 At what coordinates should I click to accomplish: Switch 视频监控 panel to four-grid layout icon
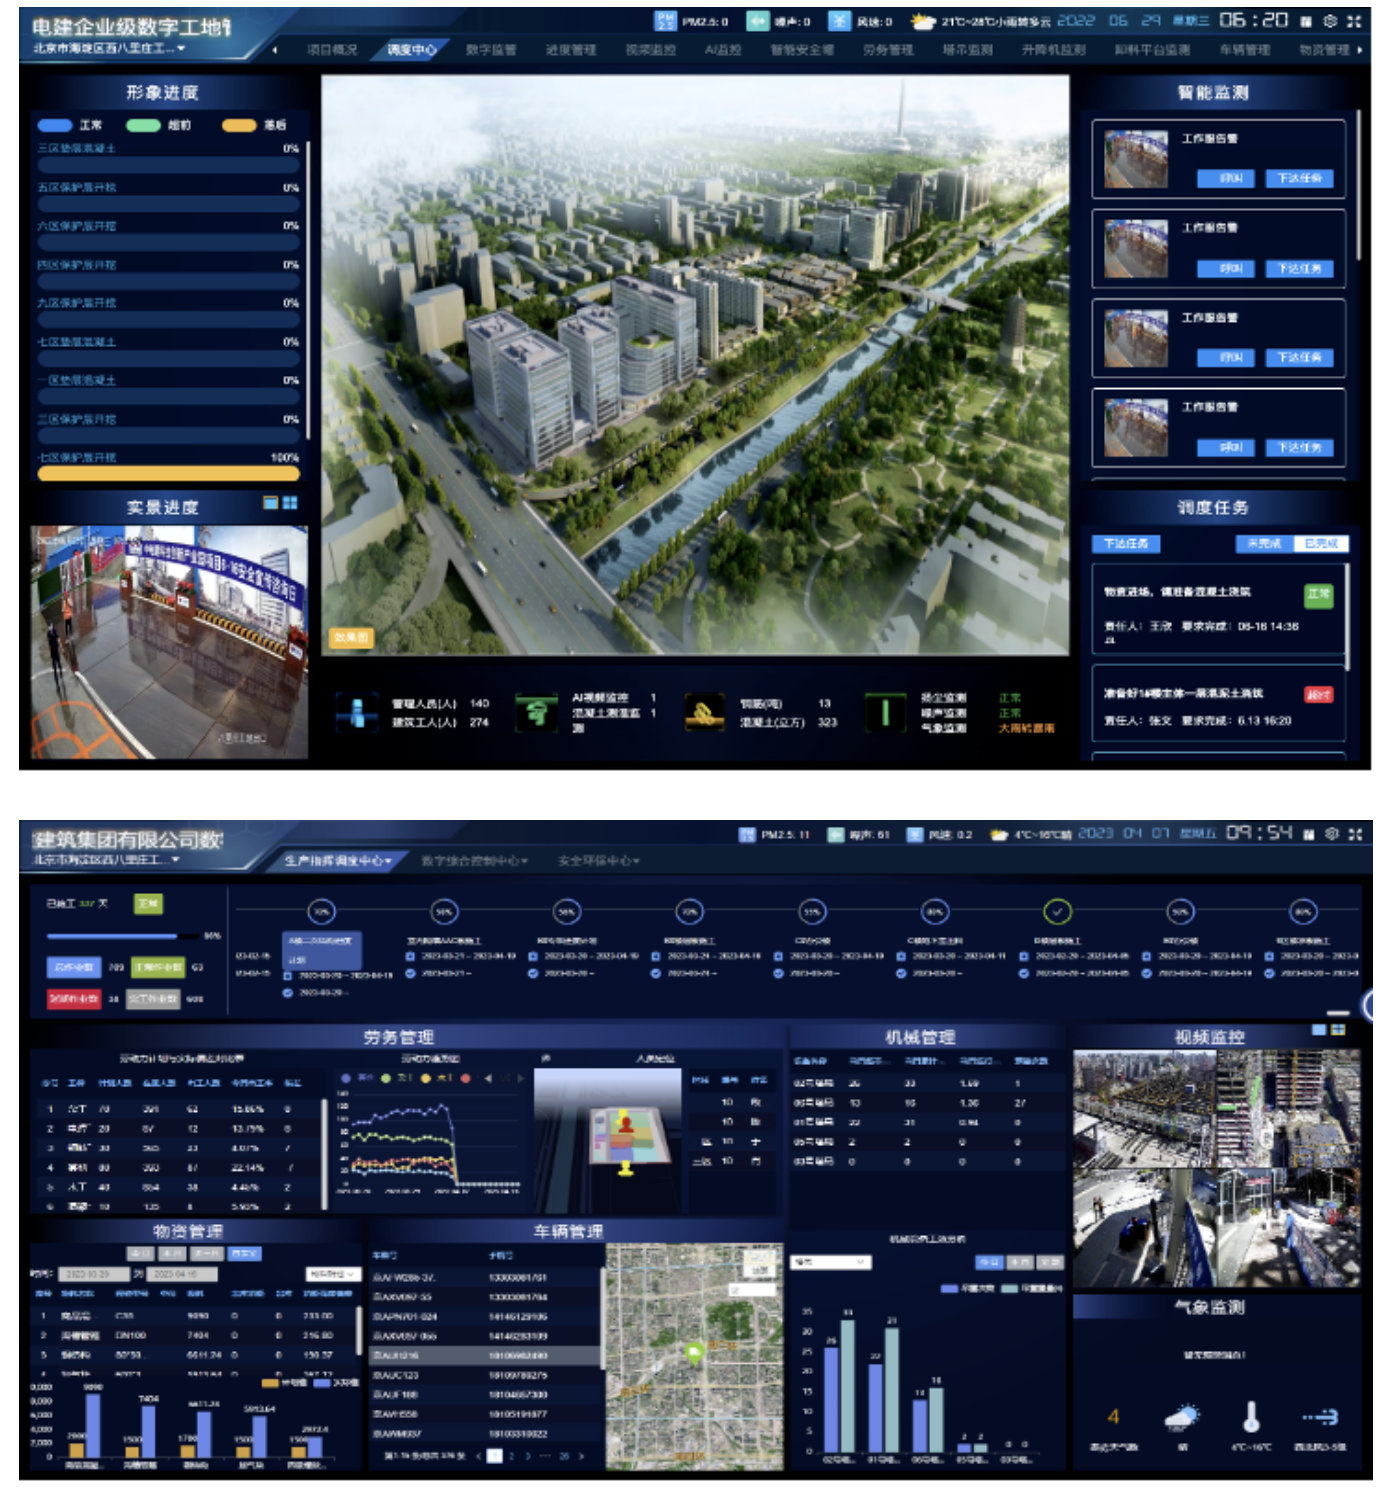1338,1029
